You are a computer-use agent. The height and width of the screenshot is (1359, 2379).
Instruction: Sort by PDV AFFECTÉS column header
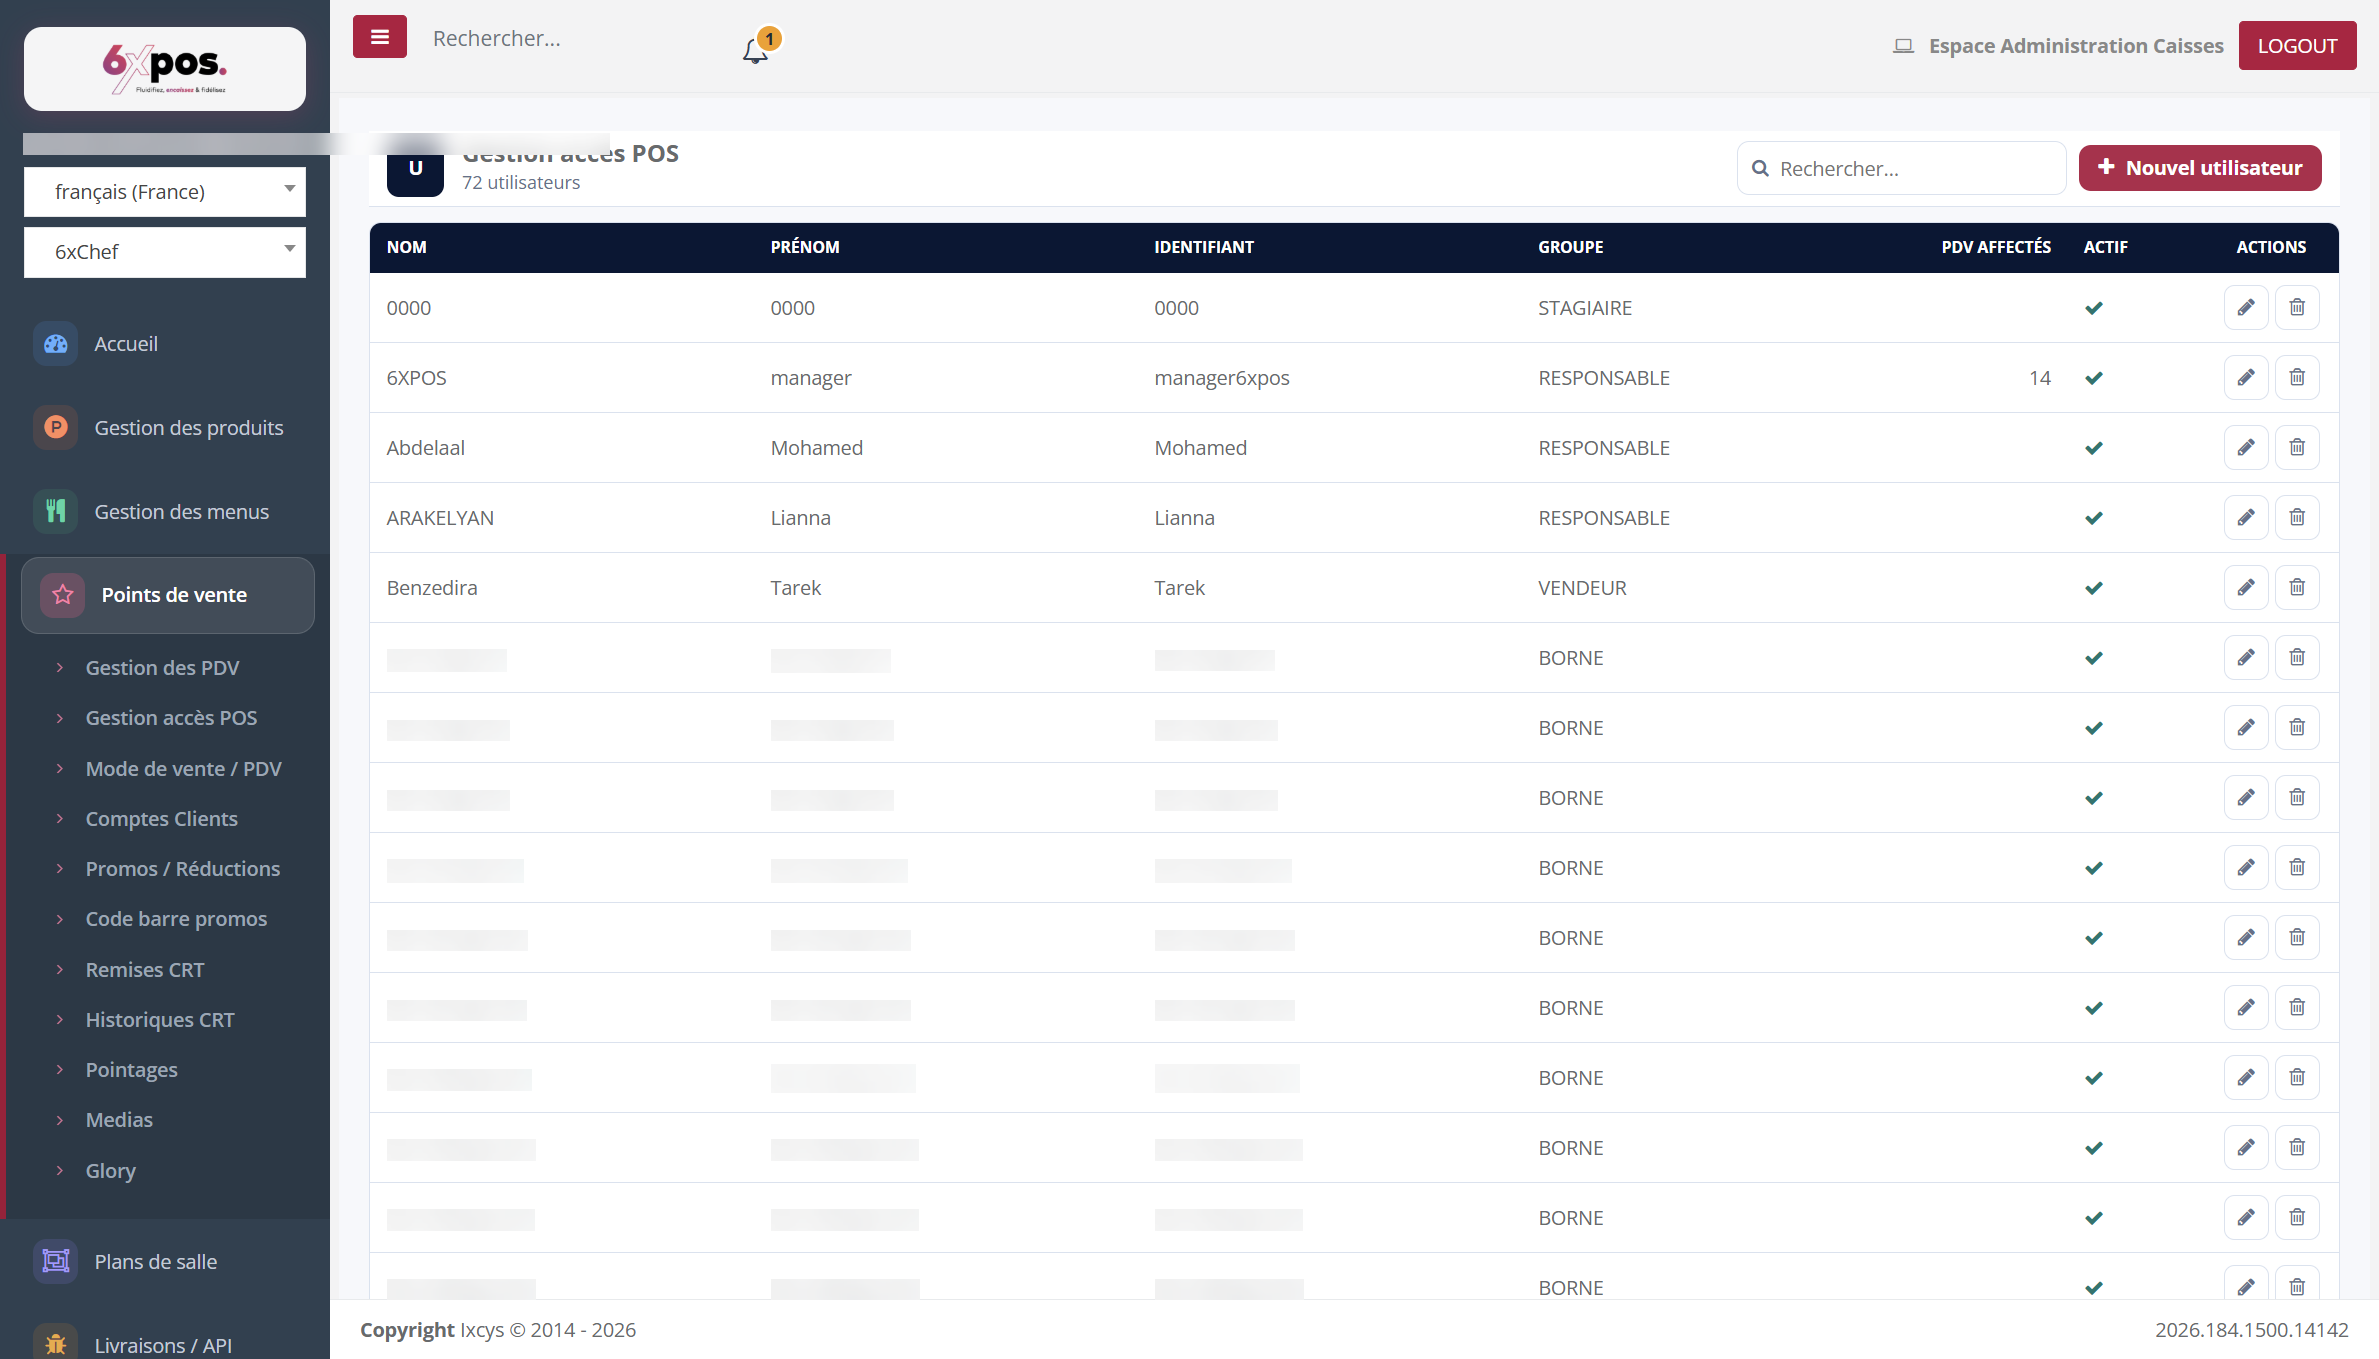click(1996, 247)
